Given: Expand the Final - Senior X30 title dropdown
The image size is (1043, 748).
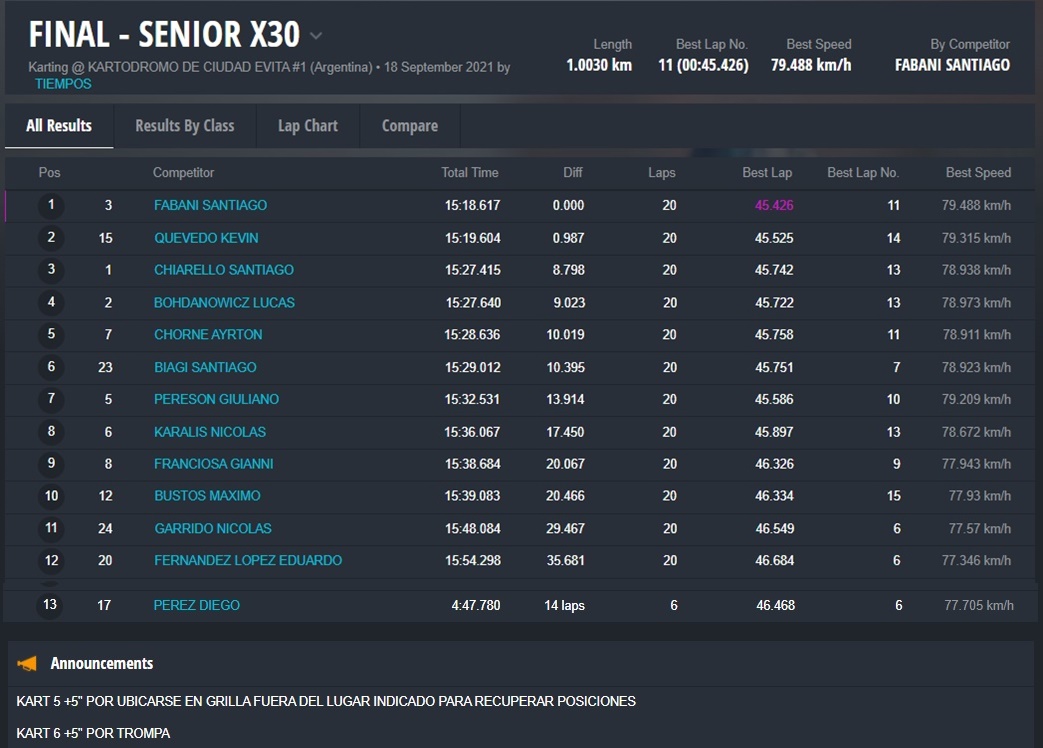Looking at the screenshot, I should 316,36.
